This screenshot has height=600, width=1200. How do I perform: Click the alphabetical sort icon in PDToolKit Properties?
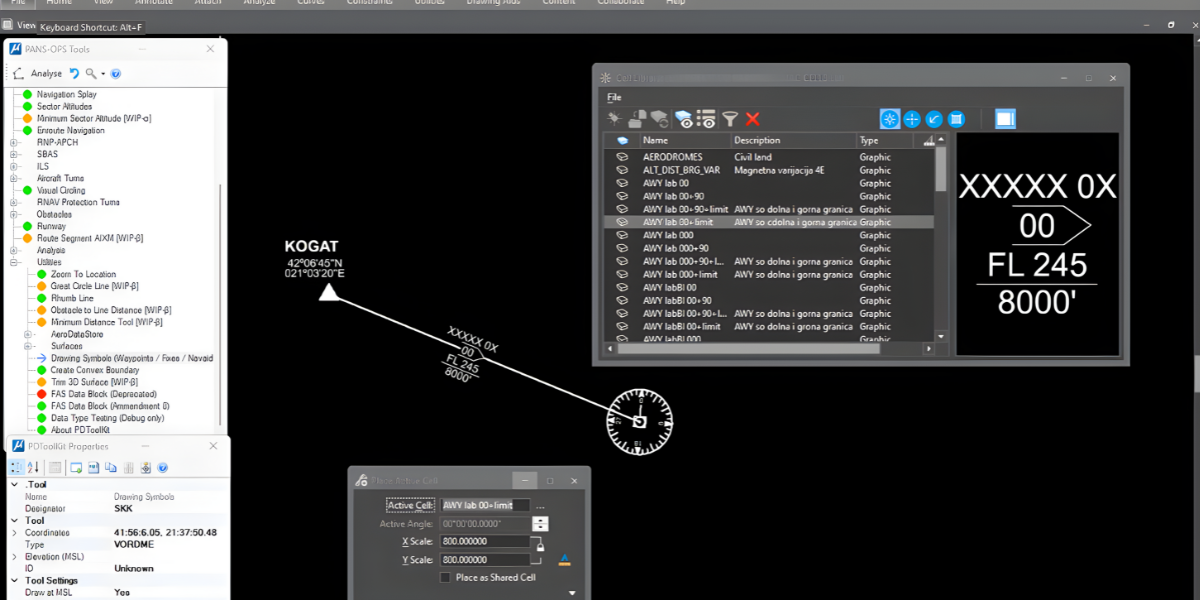pos(32,467)
